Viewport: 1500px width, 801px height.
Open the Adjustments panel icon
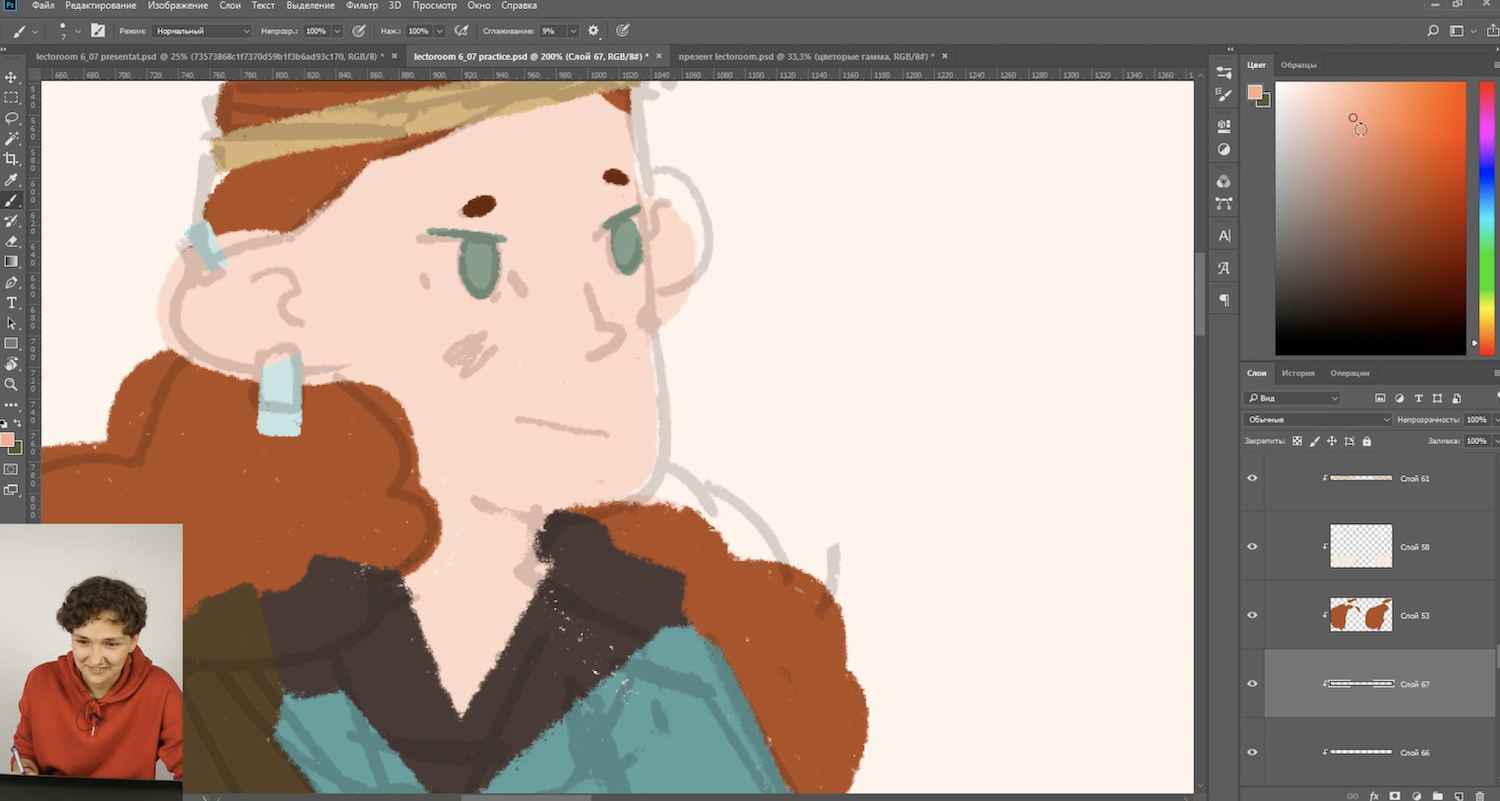(1224, 149)
